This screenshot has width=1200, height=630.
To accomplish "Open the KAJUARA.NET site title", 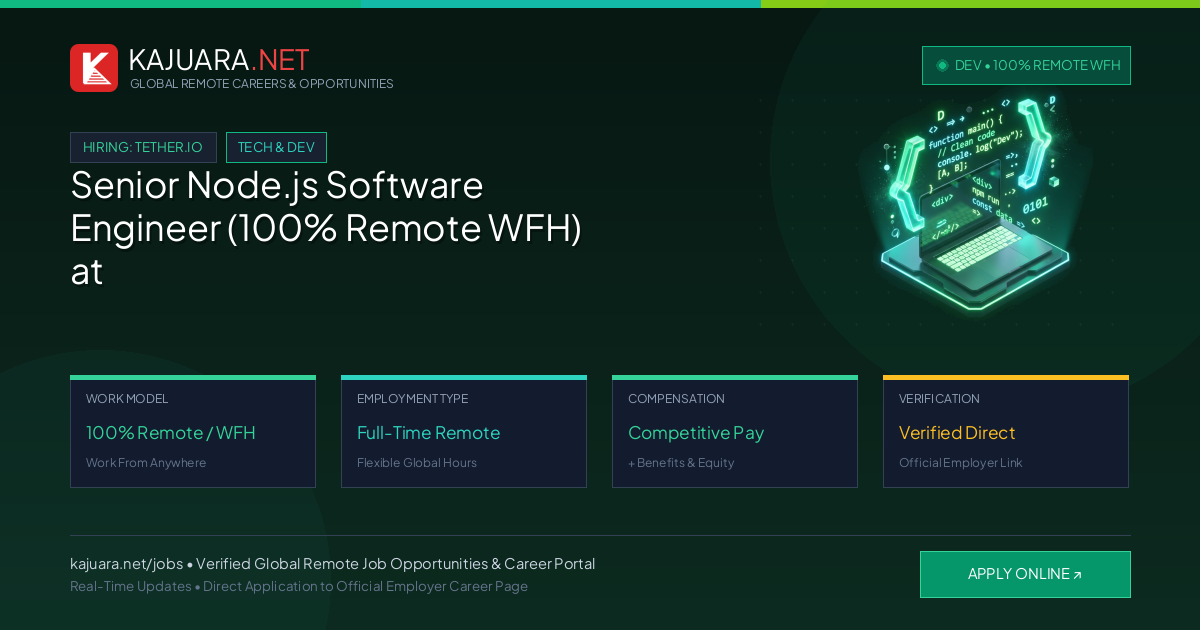I will pyautogui.click(x=219, y=60).
